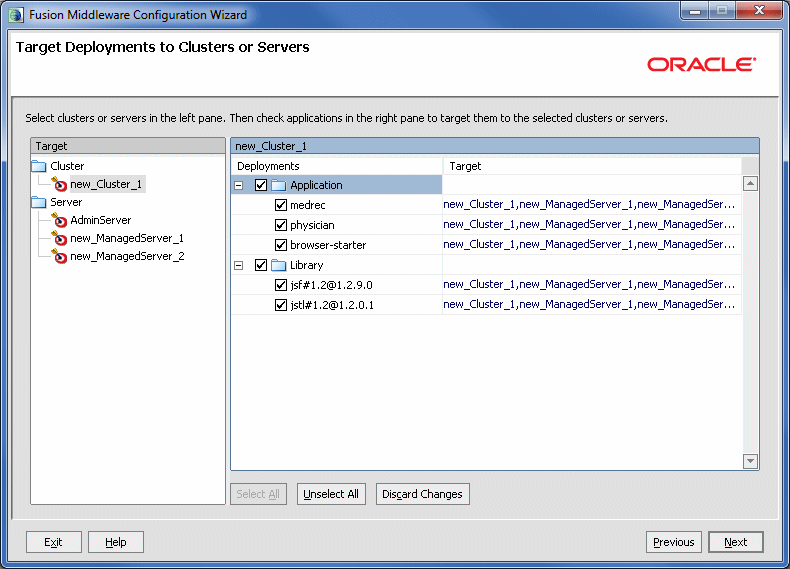Collapse the Library deployments group
The image size is (790, 569).
(239, 266)
